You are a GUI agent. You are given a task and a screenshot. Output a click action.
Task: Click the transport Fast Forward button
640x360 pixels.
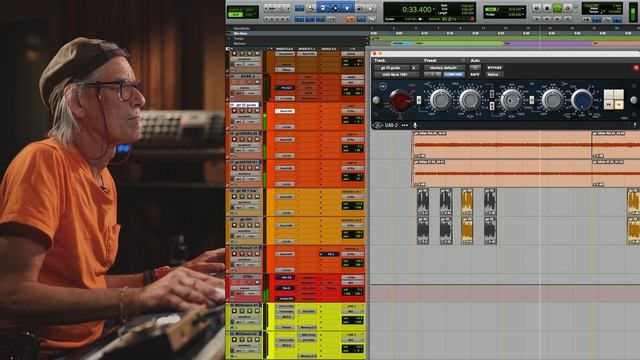[x=557, y=19]
